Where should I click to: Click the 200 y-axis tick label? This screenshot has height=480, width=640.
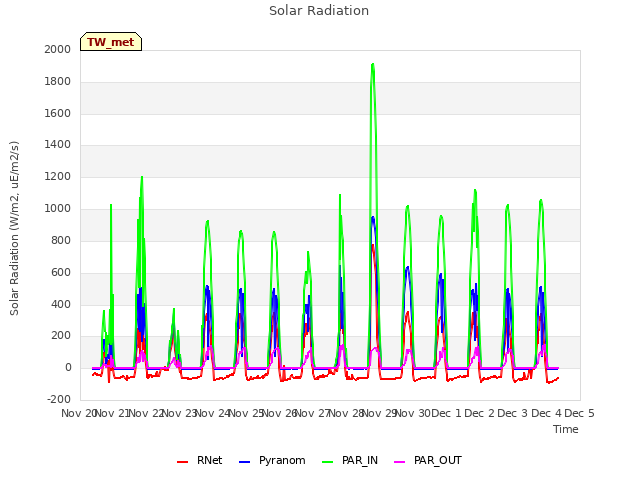(61, 336)
